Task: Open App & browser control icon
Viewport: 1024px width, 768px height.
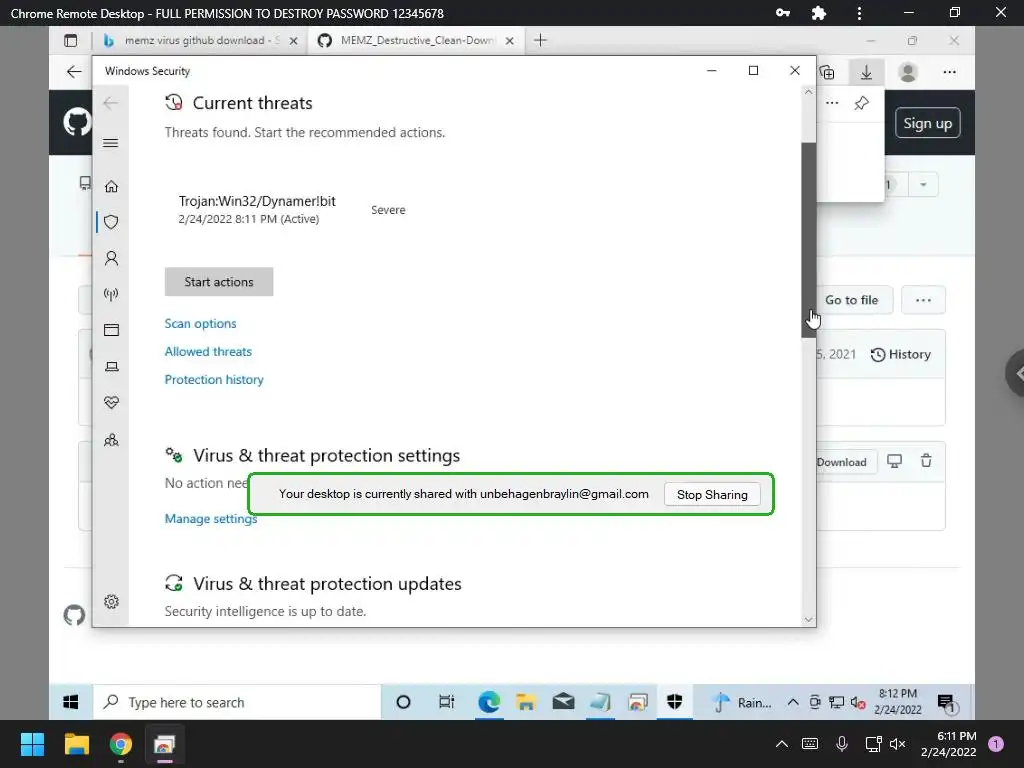Action: coord(111,330)
